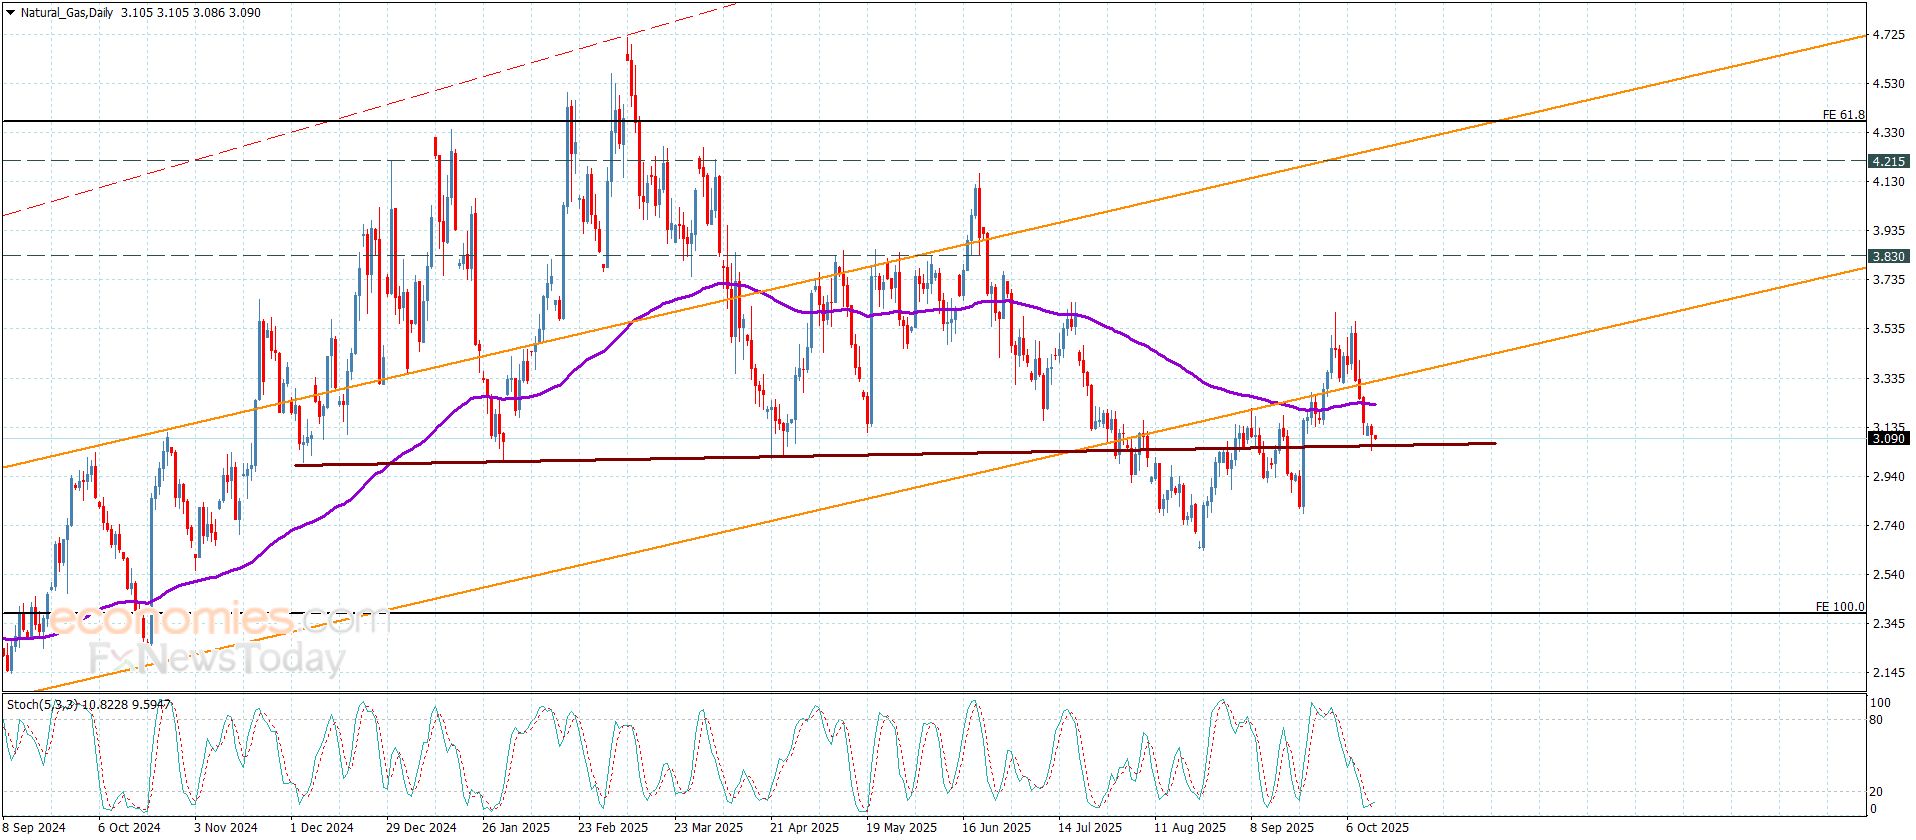Click the FE 61.8 Fibonacci label
This screenshot has width=1916, height=840.
[x=1843, y=115]
